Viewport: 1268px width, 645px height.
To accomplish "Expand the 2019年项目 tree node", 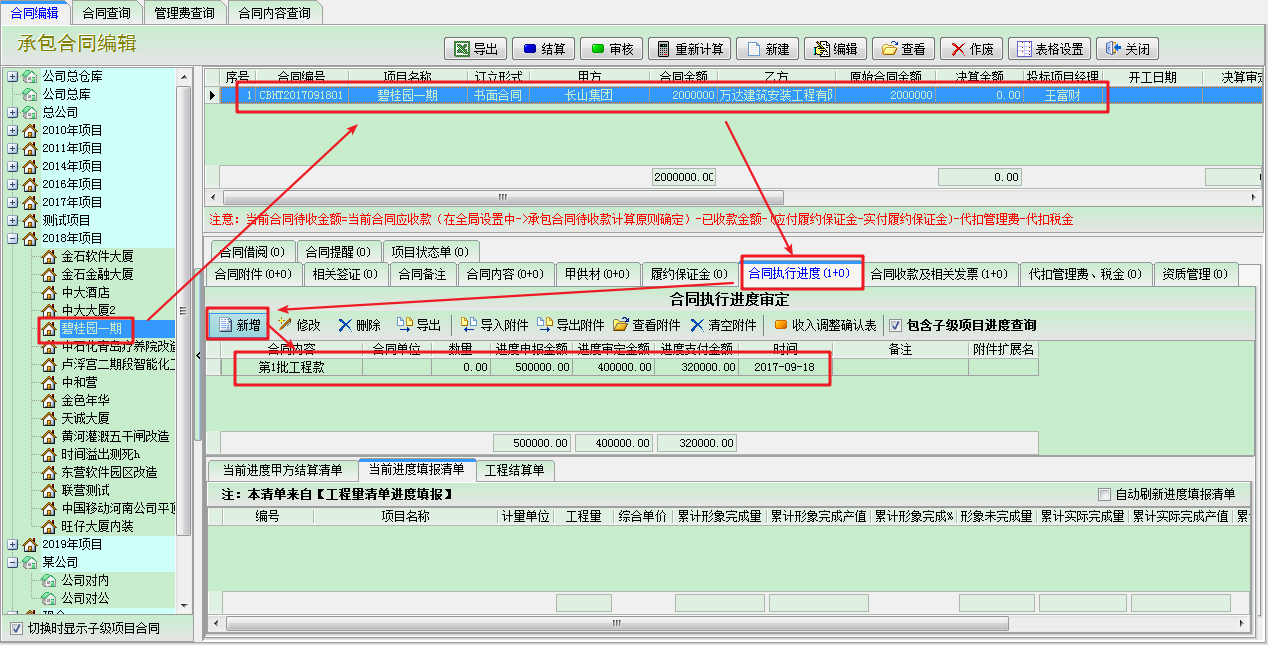I will tap(12, 544).
